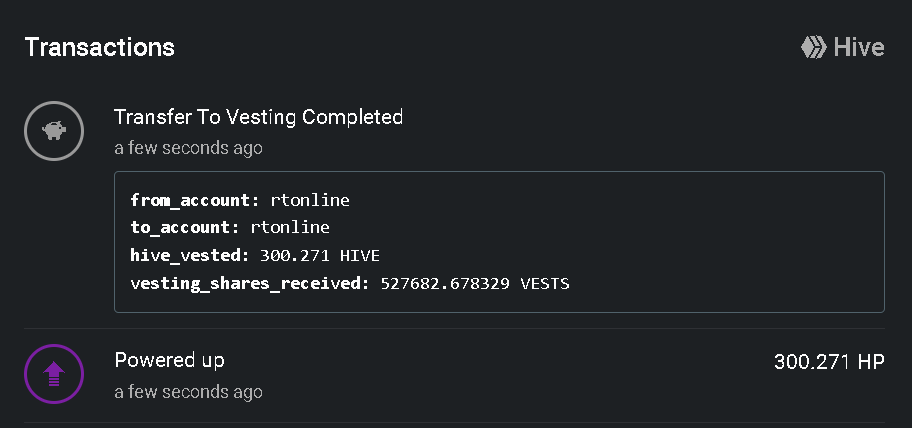912x428 pixels.
Task: Click the purple power up arrow icon
Action: [x=54, y=374]
